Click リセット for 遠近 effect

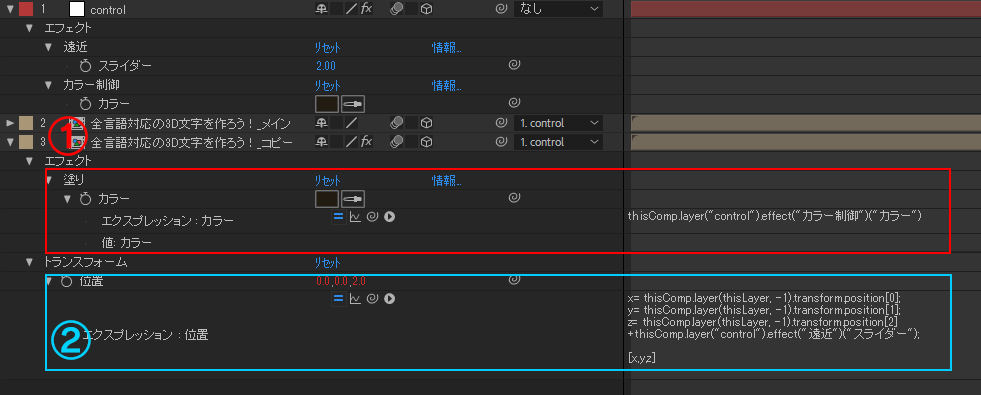[x=328, y=48]
